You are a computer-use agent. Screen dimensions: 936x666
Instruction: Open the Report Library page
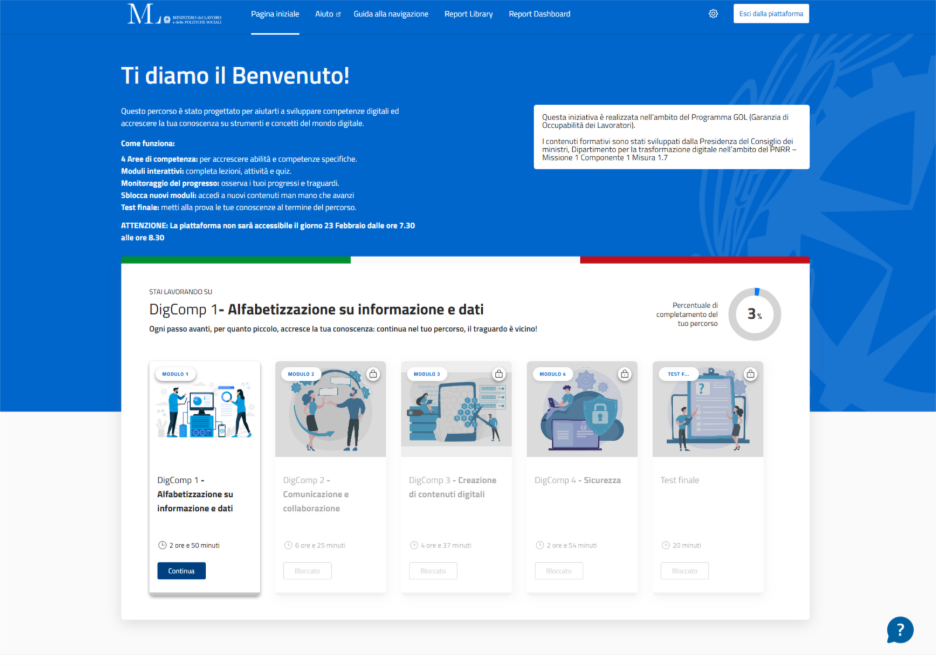(469, 14)
